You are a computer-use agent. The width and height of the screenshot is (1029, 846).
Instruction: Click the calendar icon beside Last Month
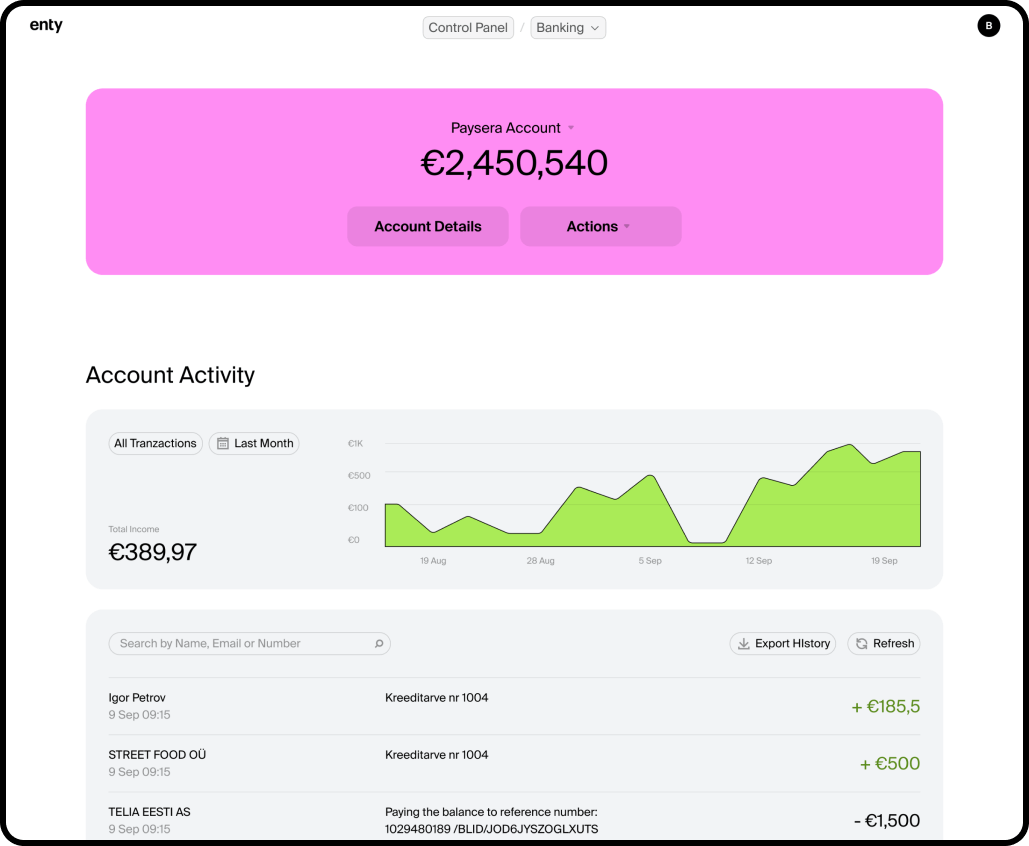click(x=221, y=443)
